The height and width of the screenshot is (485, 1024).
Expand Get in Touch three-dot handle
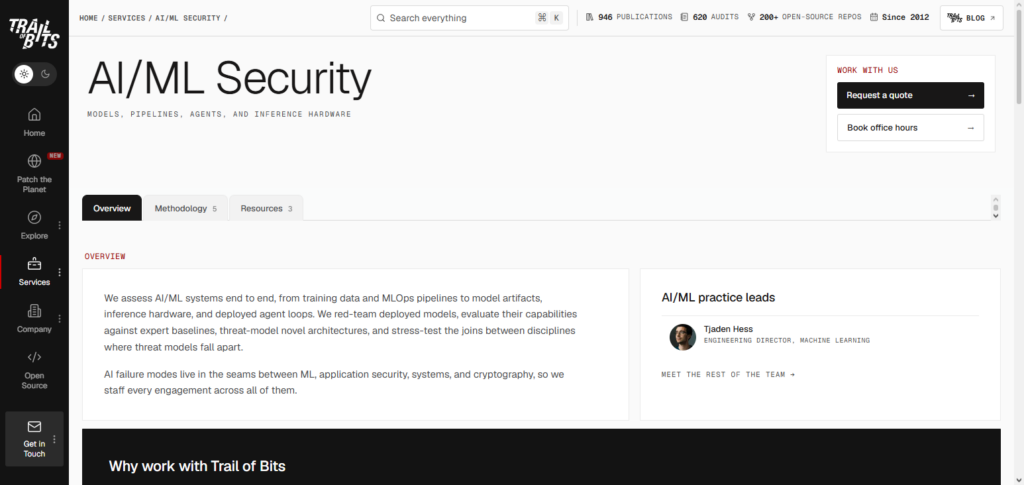point(54,439)
